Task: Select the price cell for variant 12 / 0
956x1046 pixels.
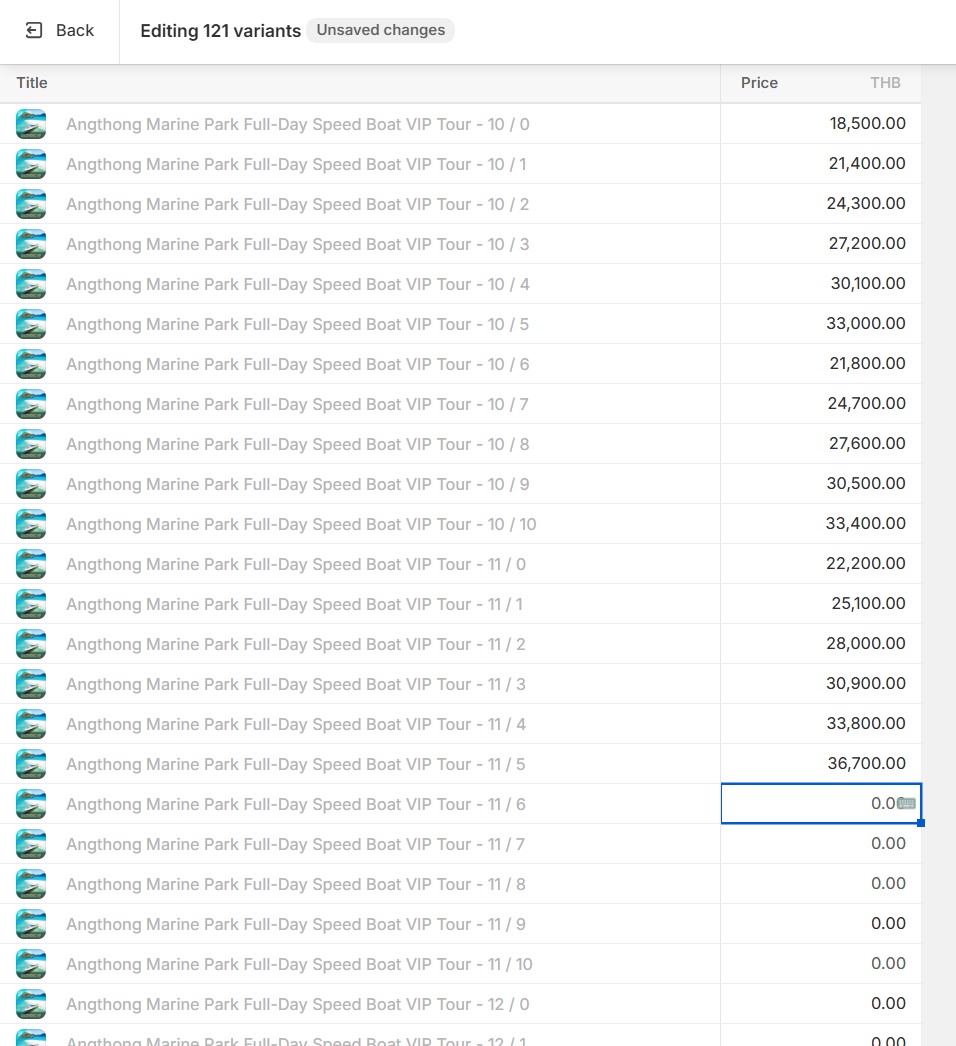Action: pyautogui.click(x=820, y=1004)
